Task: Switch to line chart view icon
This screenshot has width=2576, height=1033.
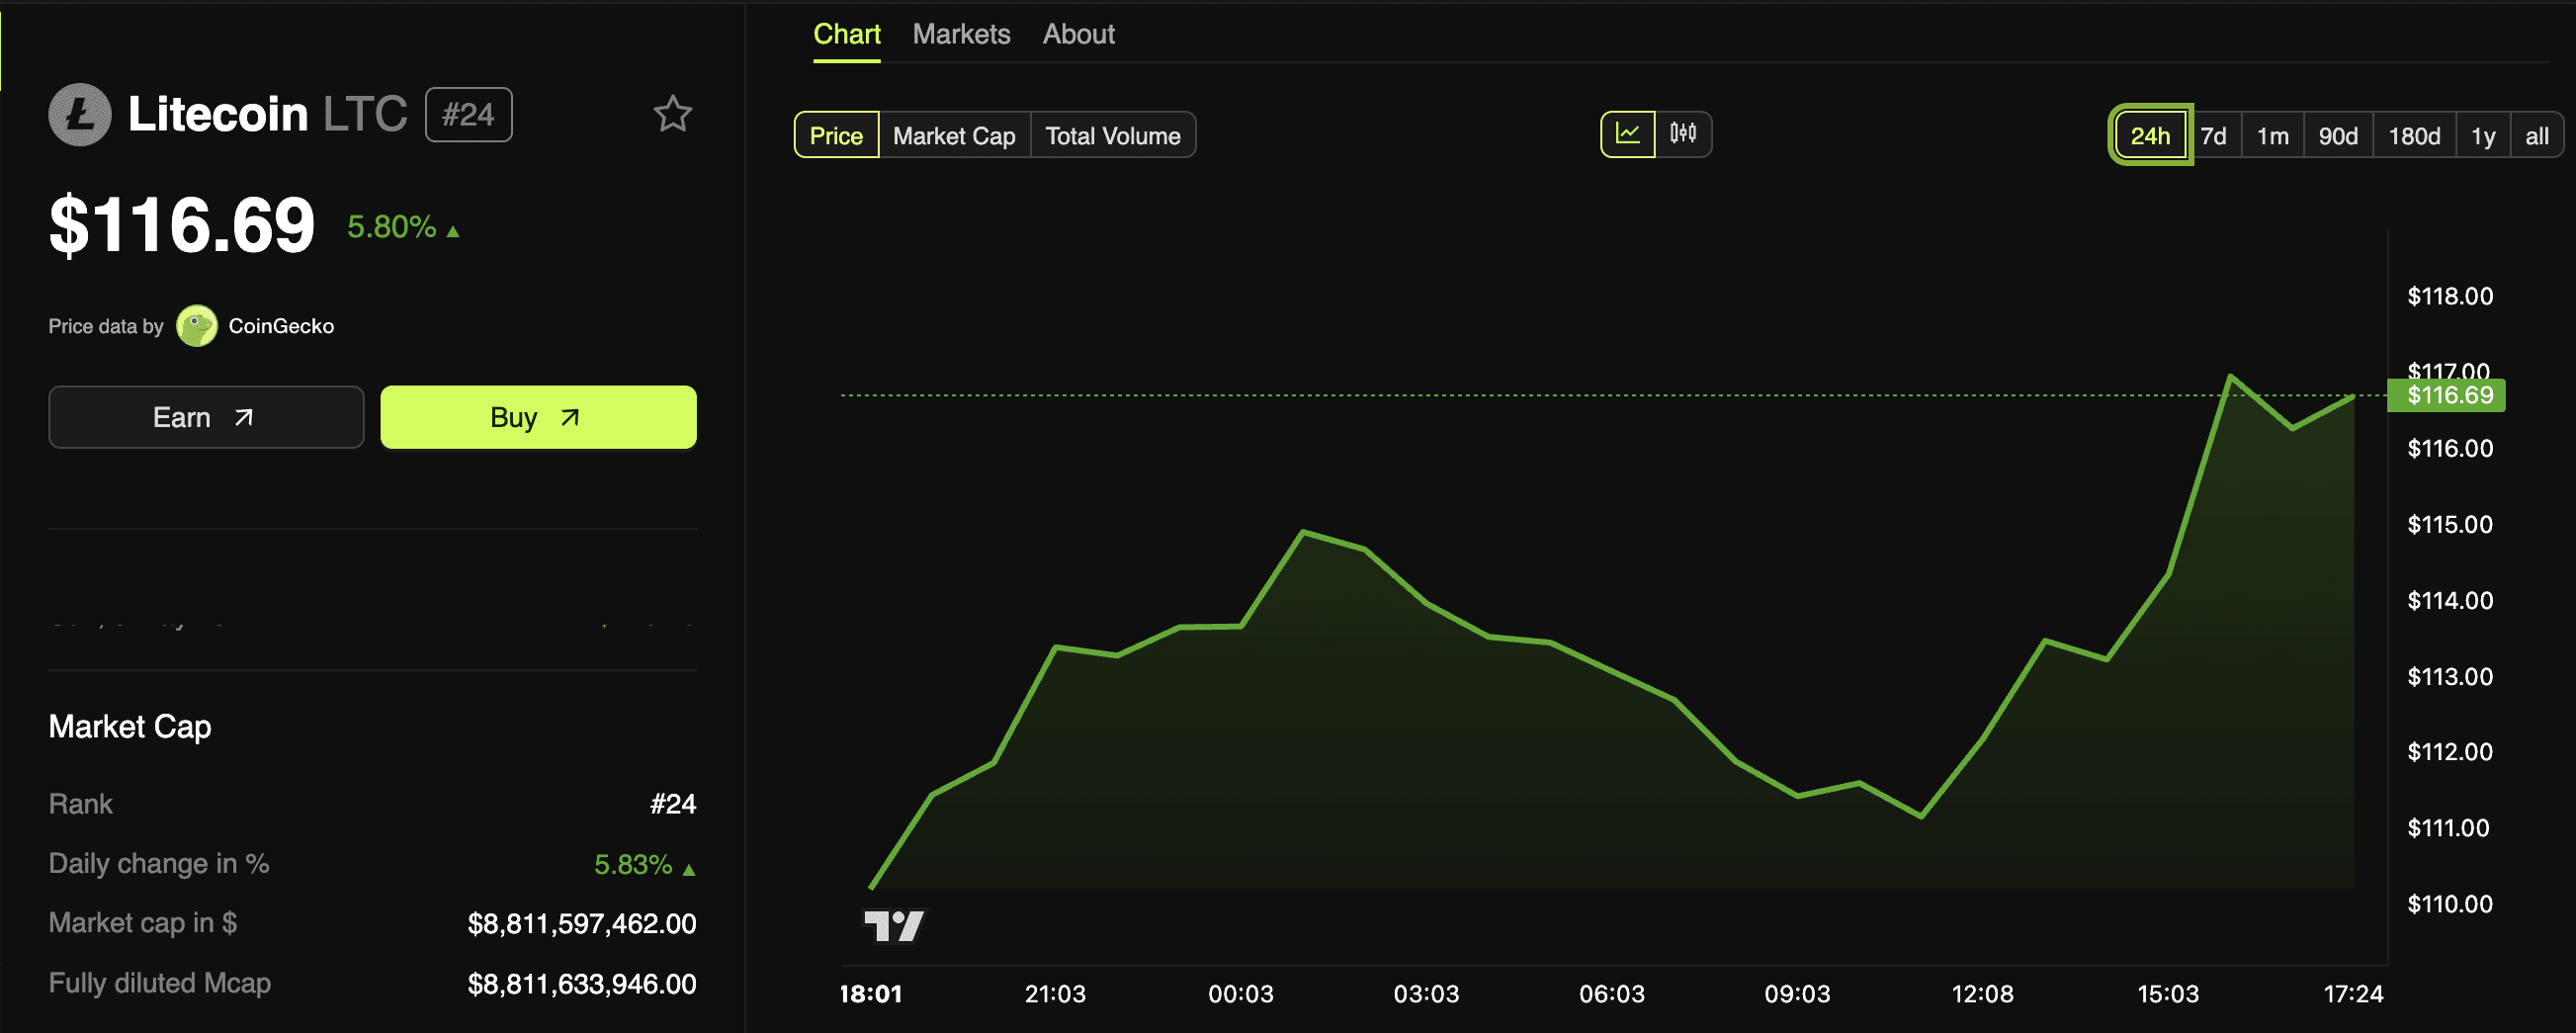Action: click(x=1628, y=134)
